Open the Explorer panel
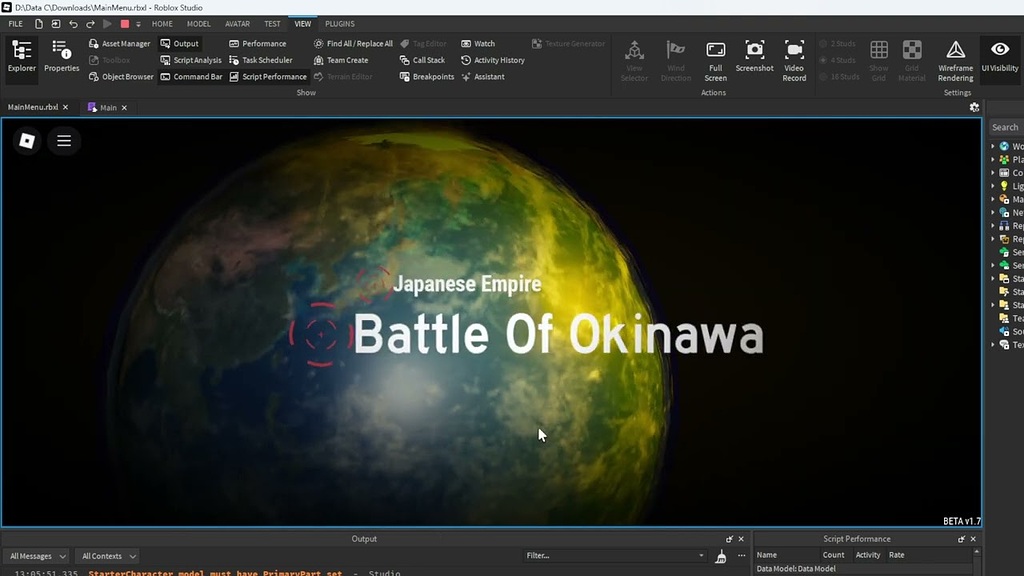 20,58
